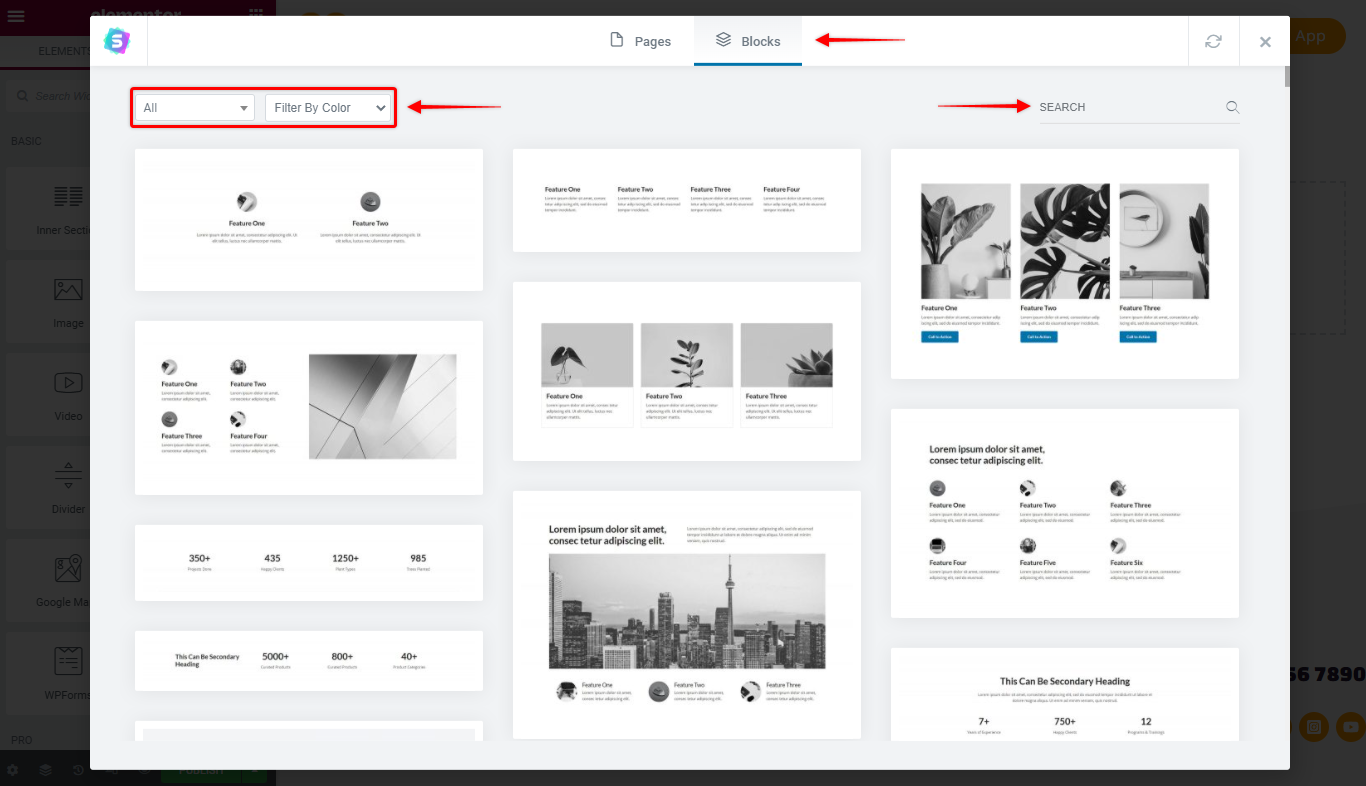Close the templates library modal
The width and height of the screenshot is (1366, 786).
pos(1265,42)
